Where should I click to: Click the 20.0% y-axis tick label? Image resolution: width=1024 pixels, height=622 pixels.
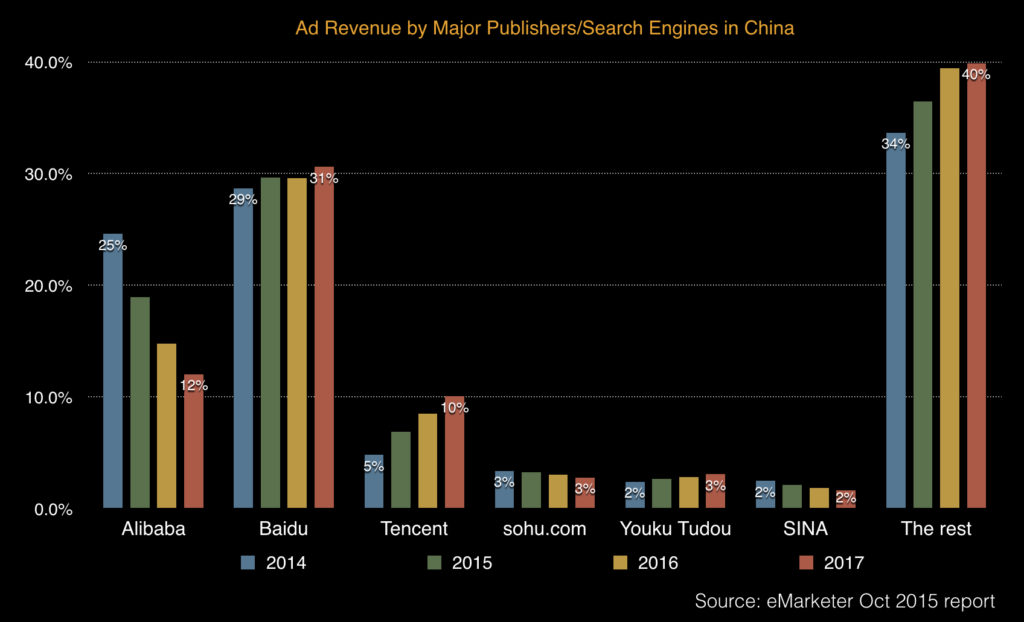[47, 286]
